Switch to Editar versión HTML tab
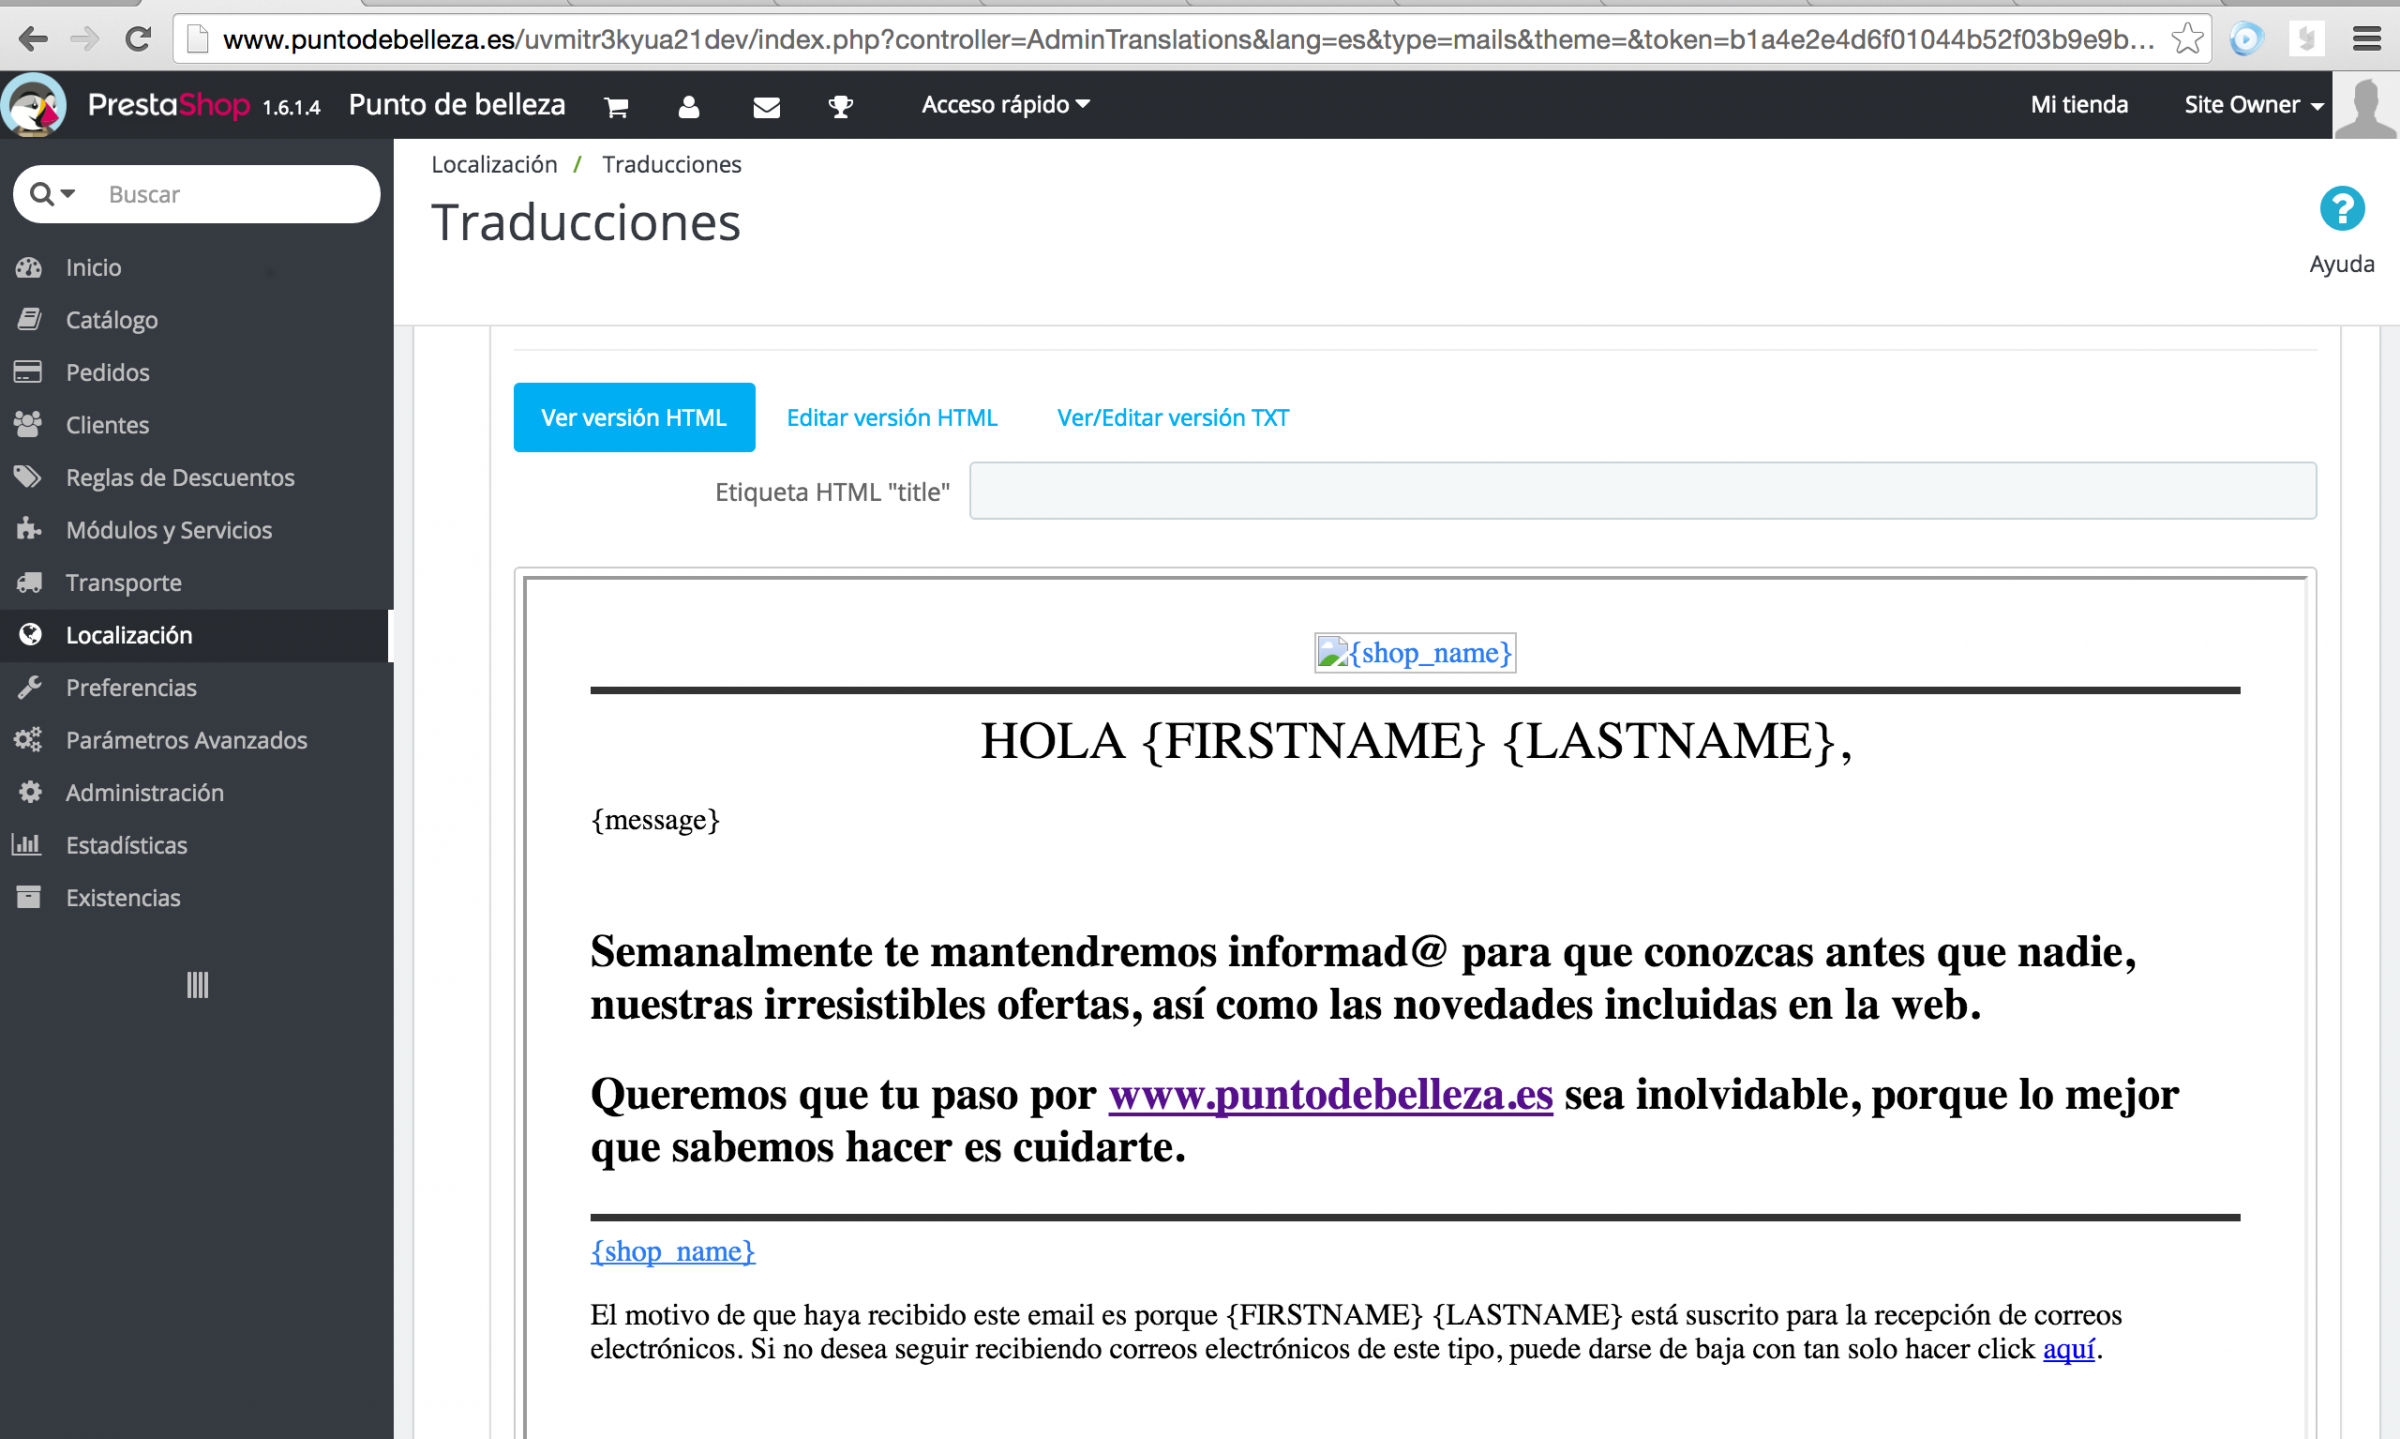The height and width of the screenshot is (1439, 2400). [891, 417]
